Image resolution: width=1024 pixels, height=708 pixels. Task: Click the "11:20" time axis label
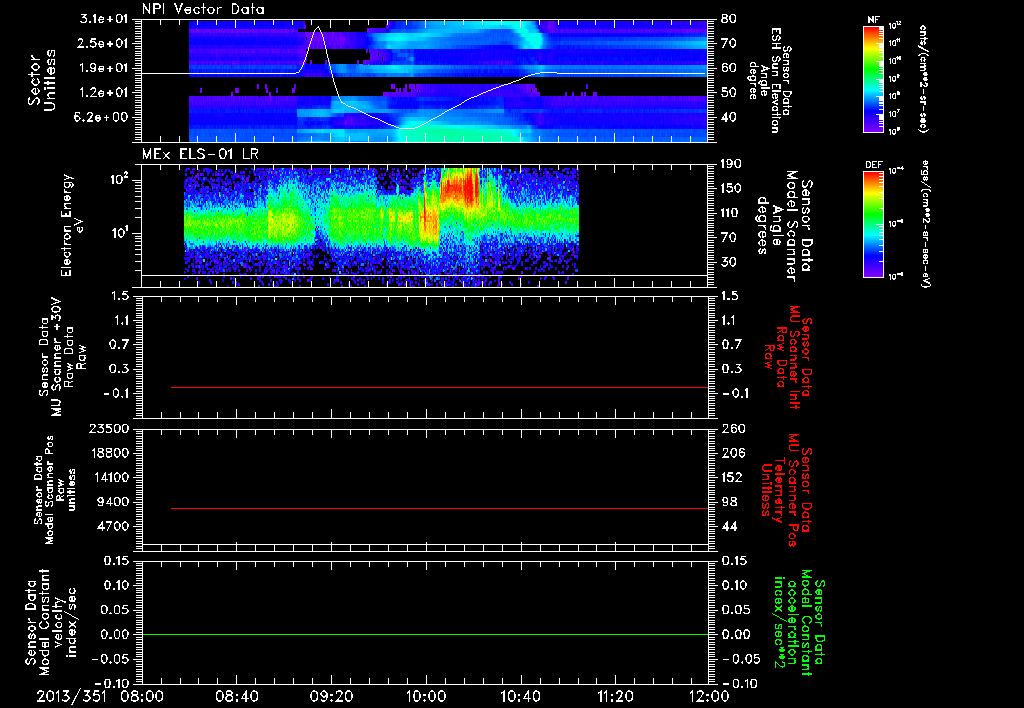[x=615, y=696]
